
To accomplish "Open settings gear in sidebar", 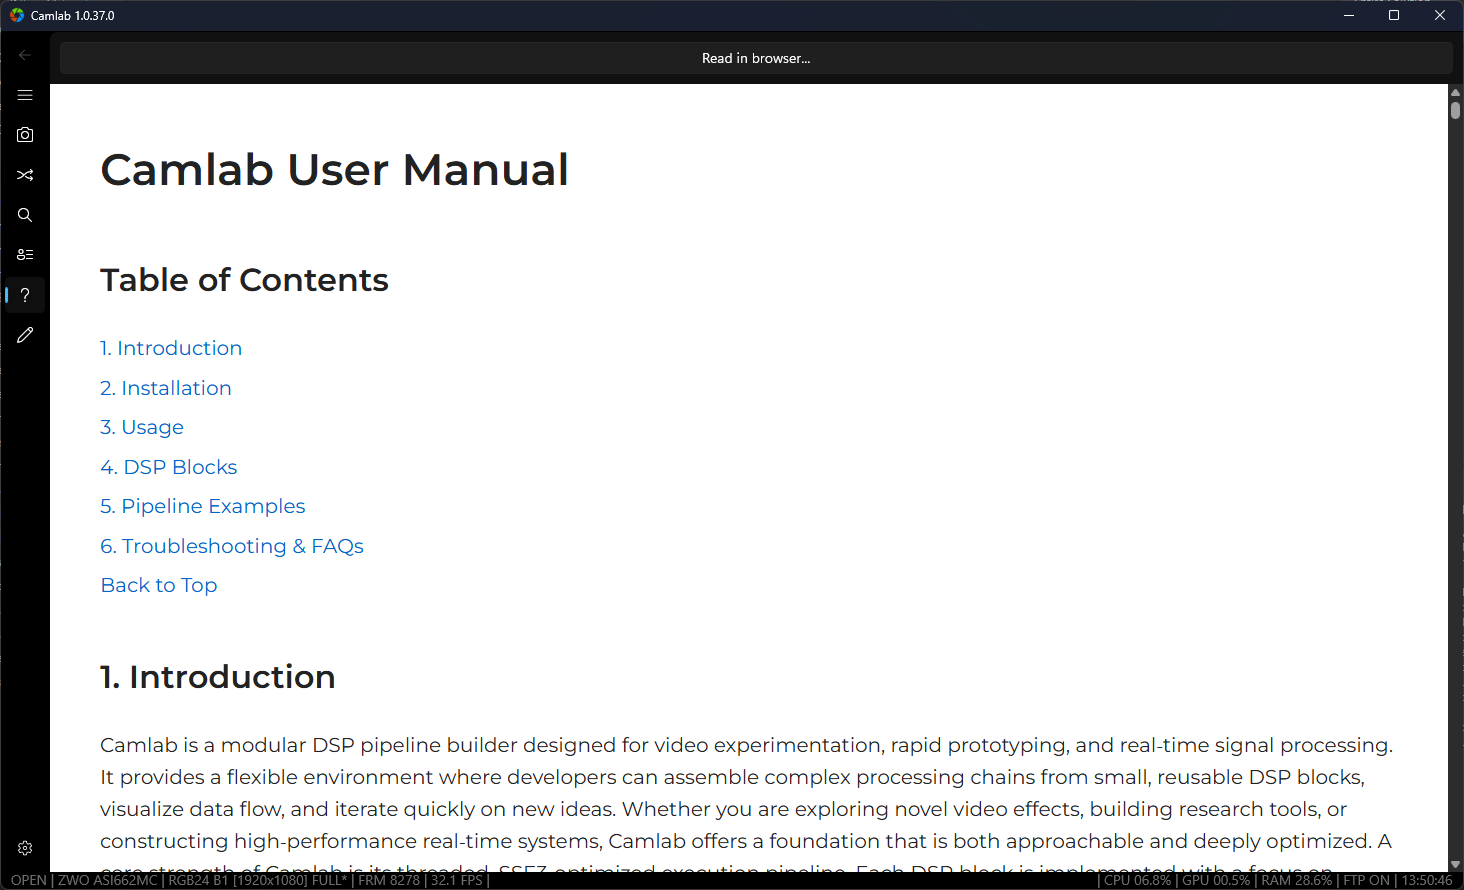I will pyautogui.click(x=25, y=848).
